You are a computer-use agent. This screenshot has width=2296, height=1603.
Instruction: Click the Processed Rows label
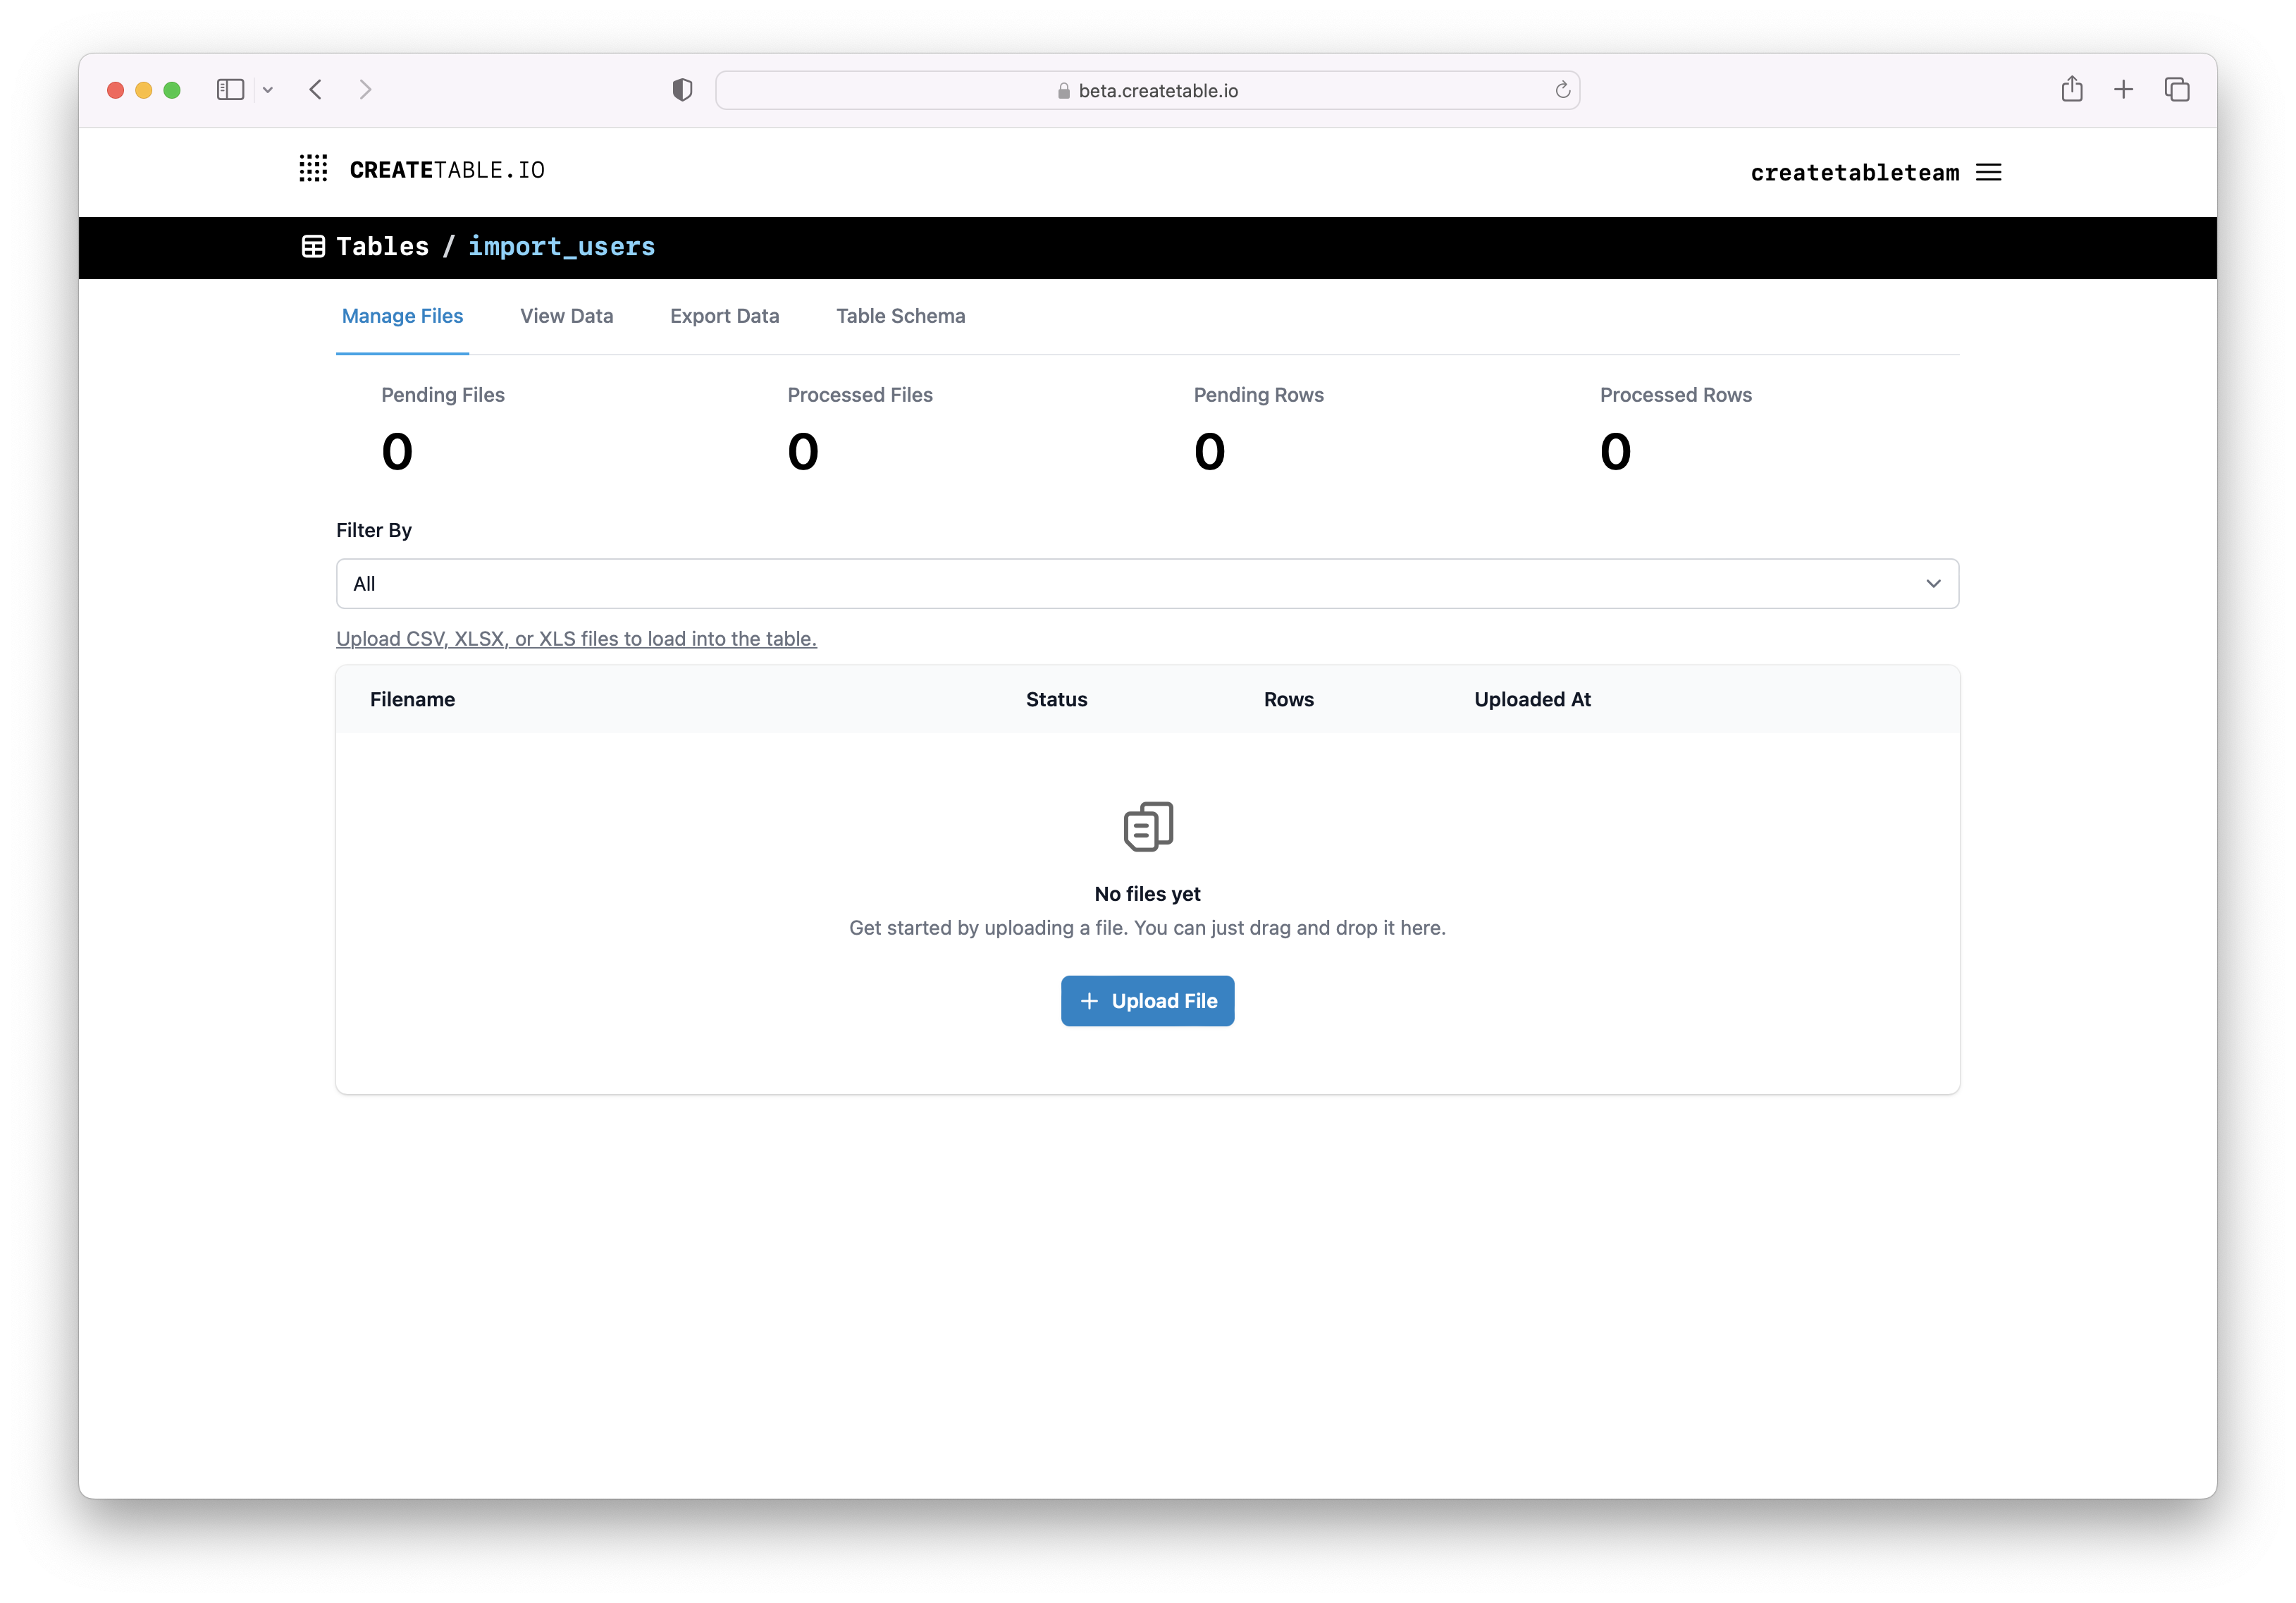(x=1675, y=395)
